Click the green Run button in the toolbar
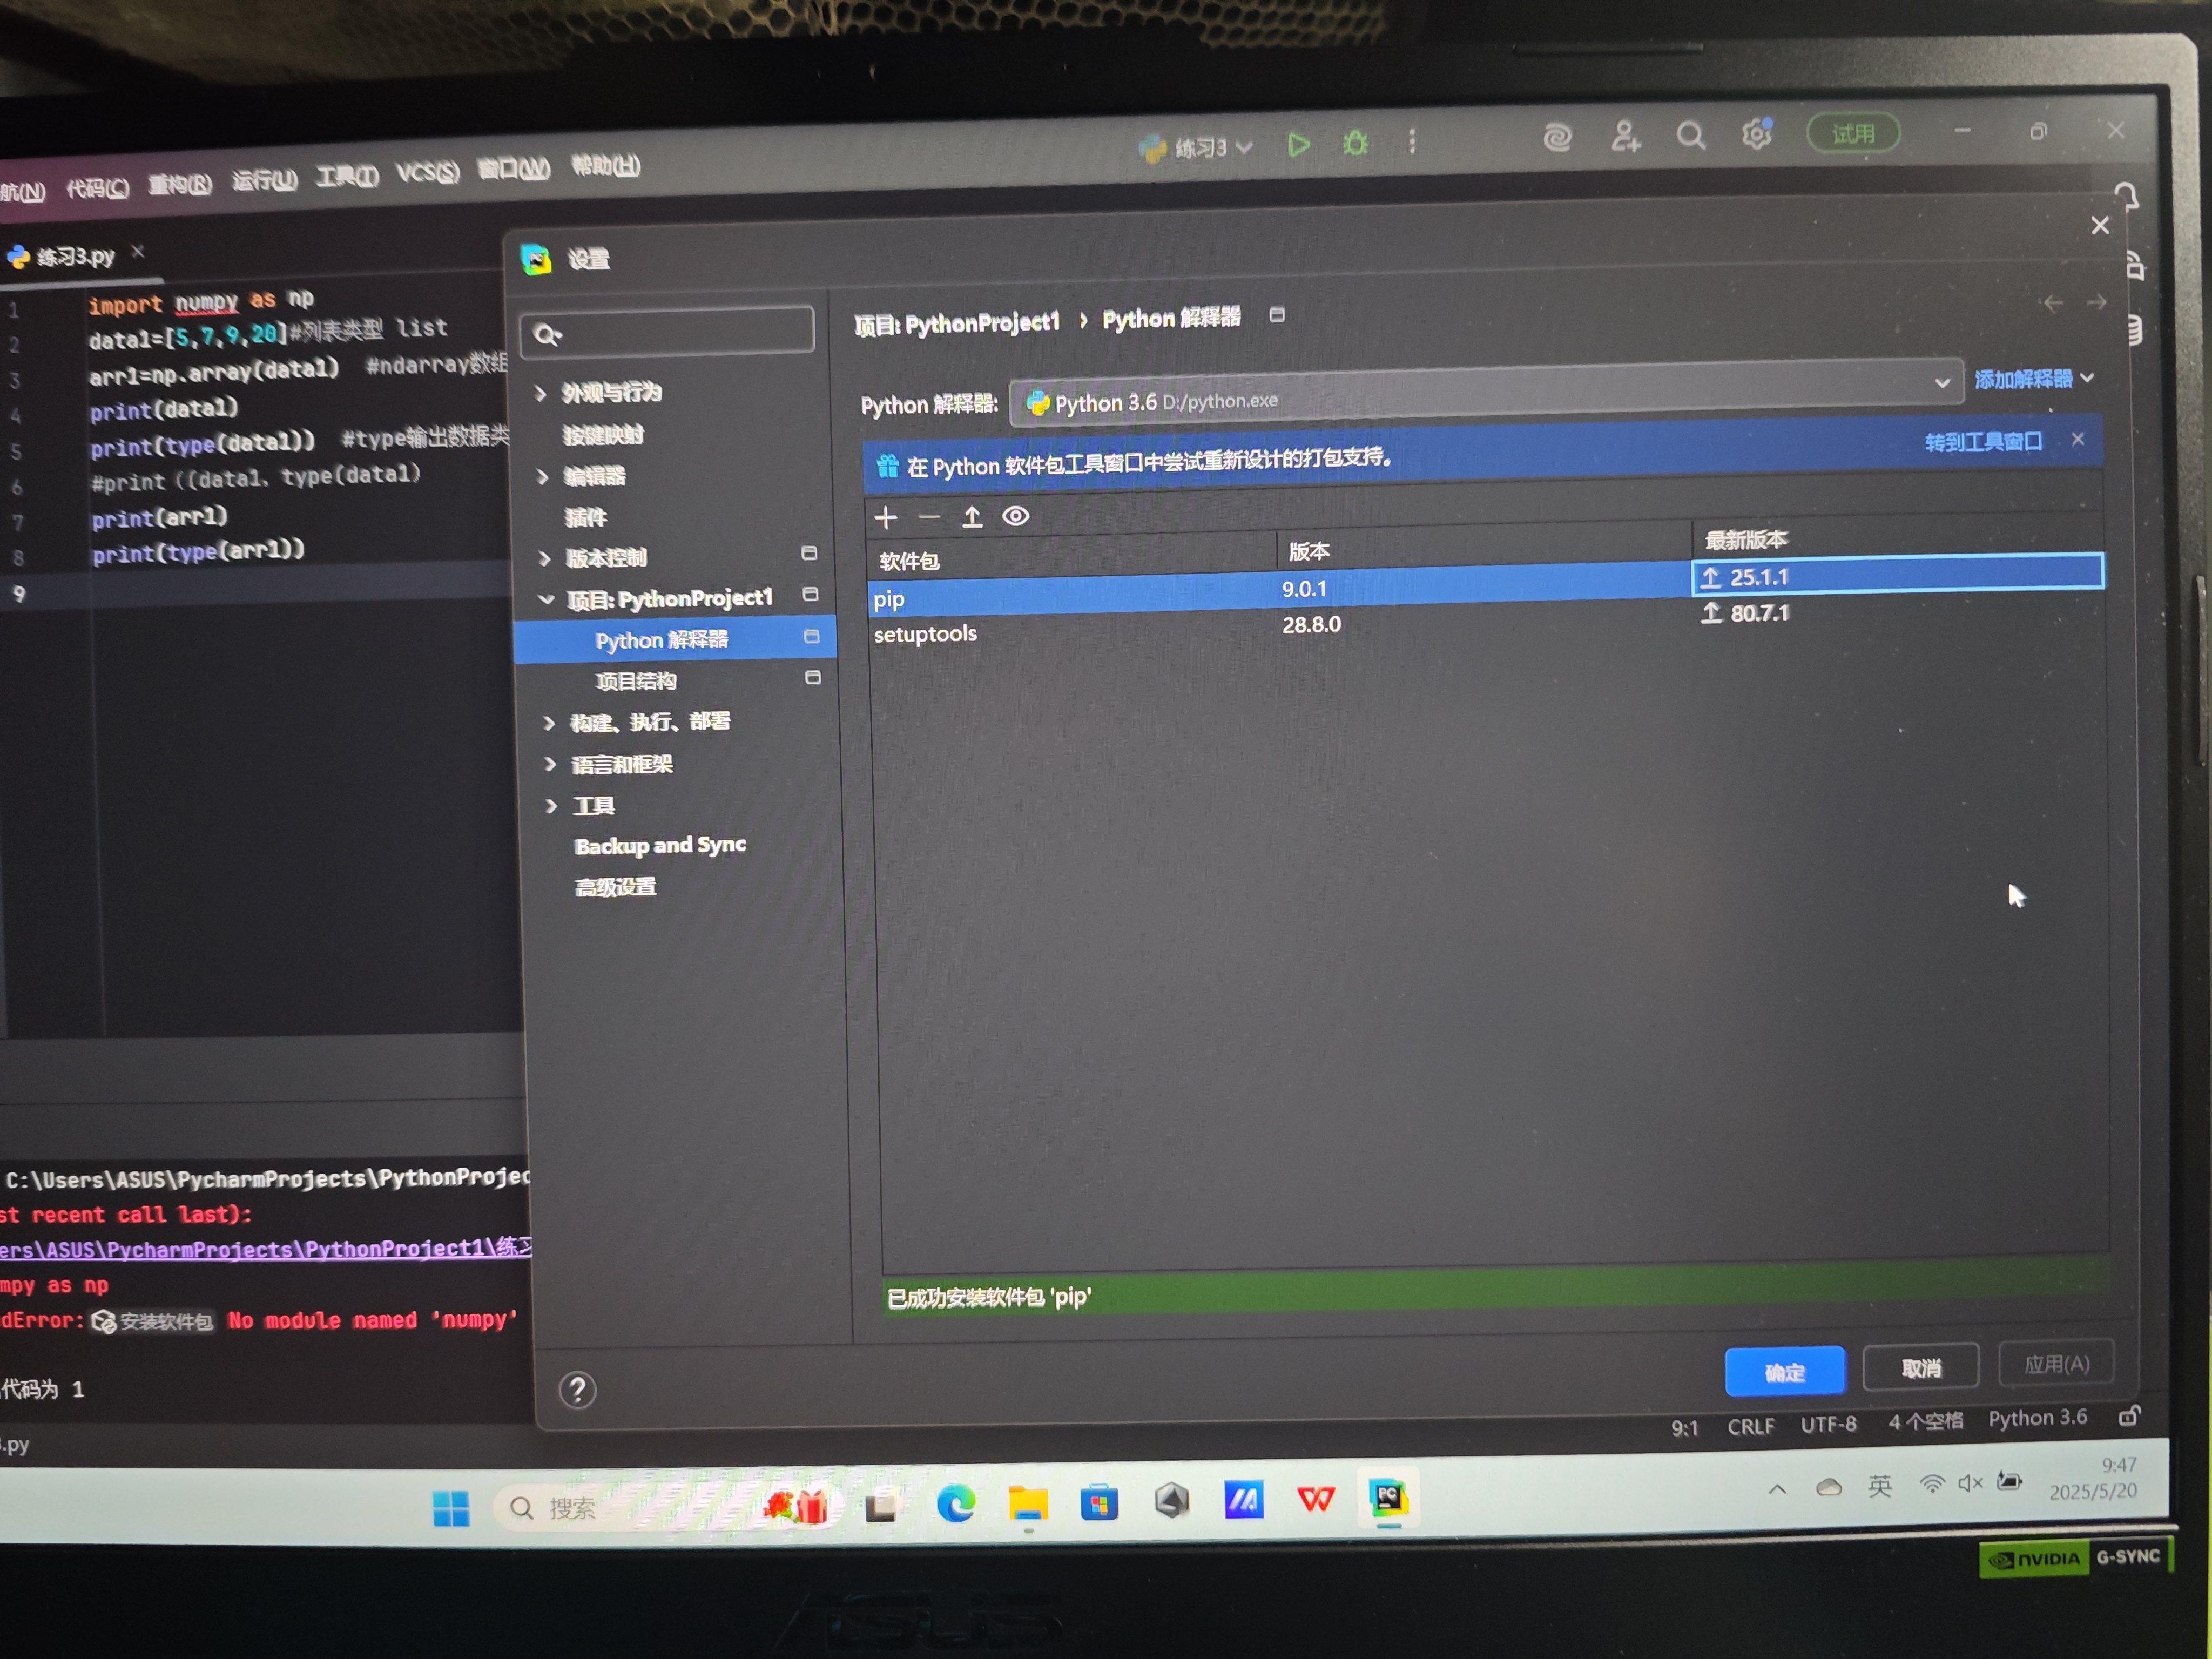Image resolution: width=2212 pixels, height=1659 pixels. [1299, 145]
